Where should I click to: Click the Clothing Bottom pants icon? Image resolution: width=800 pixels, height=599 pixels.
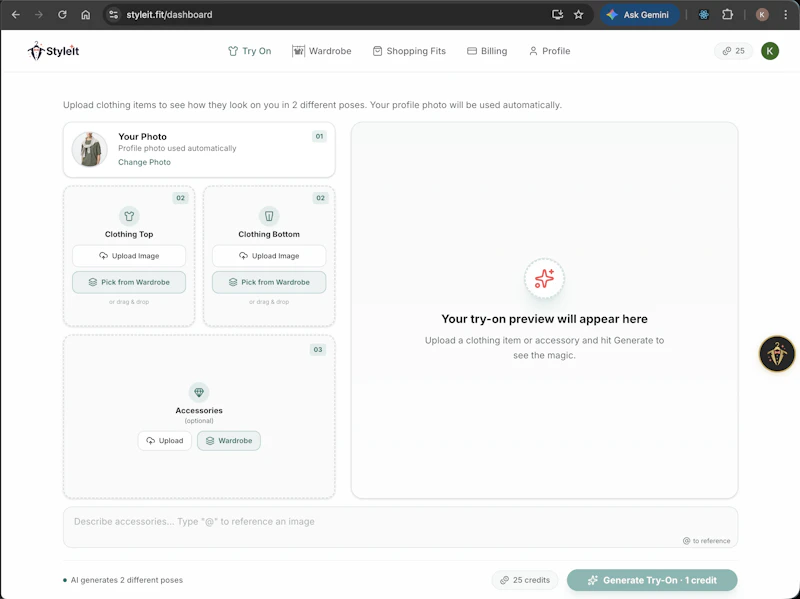(269, 216)
